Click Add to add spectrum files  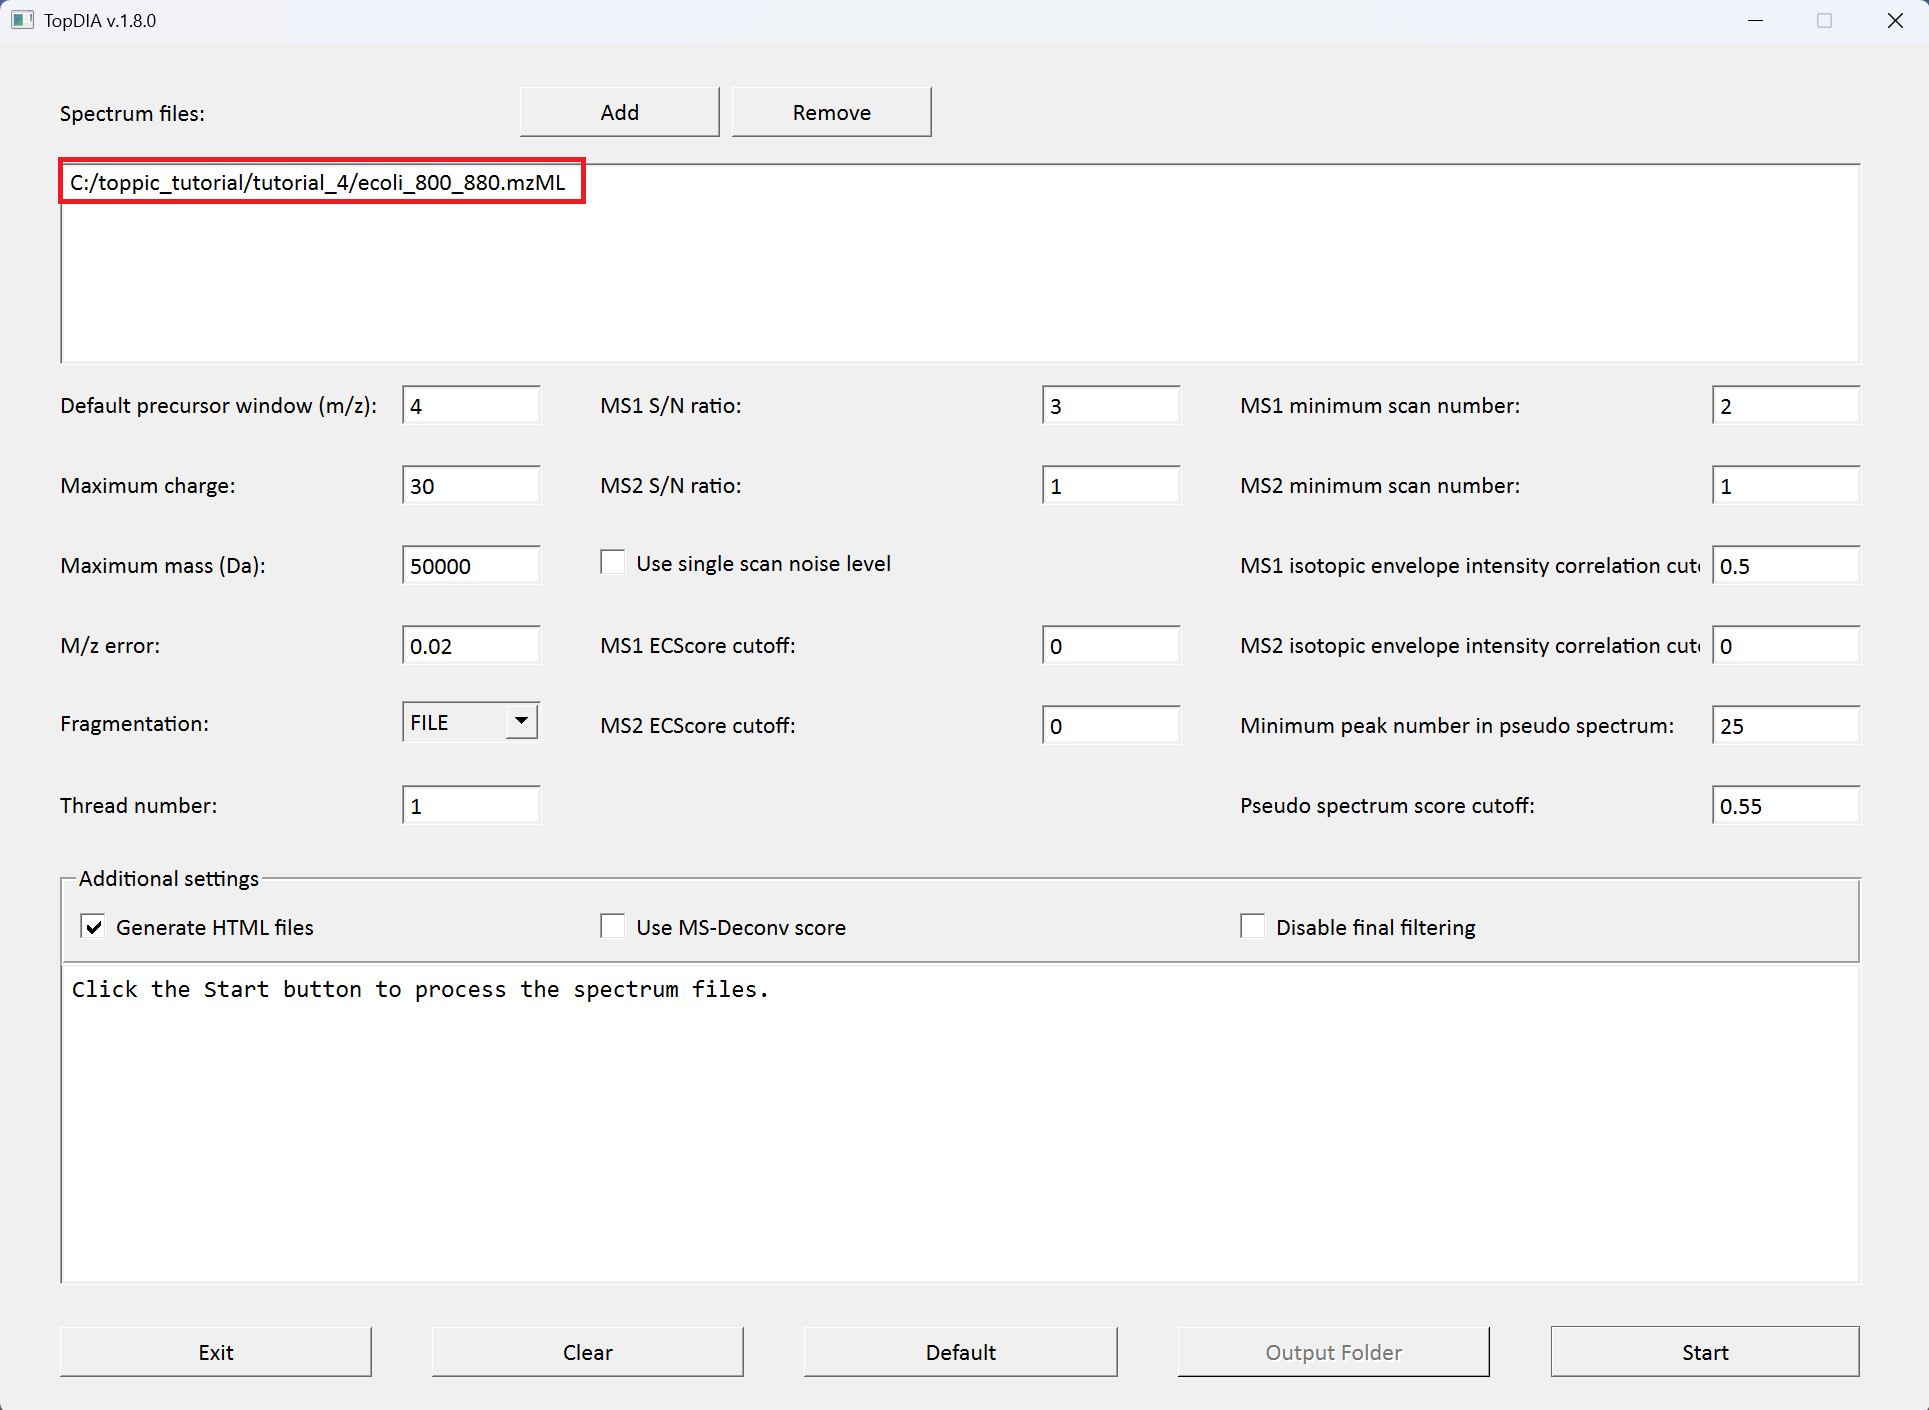click(619, 112)
